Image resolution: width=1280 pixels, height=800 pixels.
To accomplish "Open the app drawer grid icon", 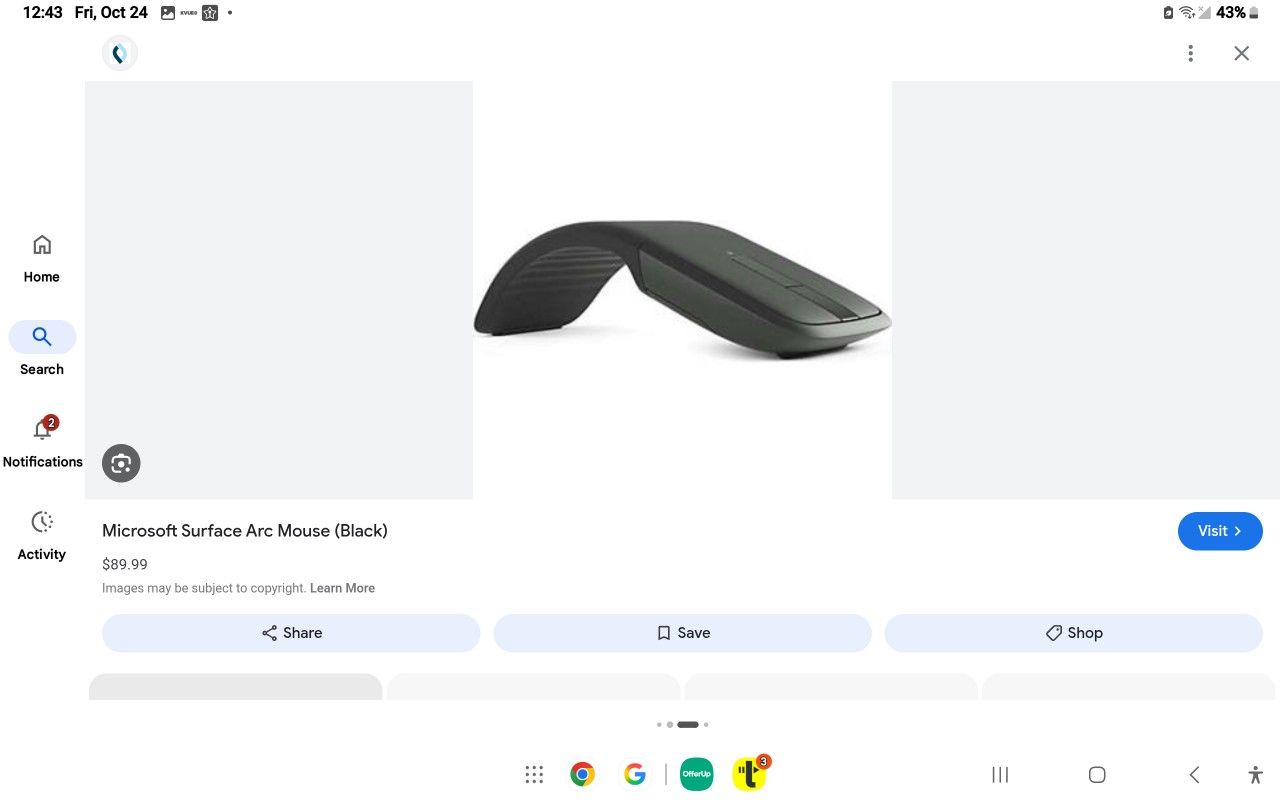I will click(534, 774).
